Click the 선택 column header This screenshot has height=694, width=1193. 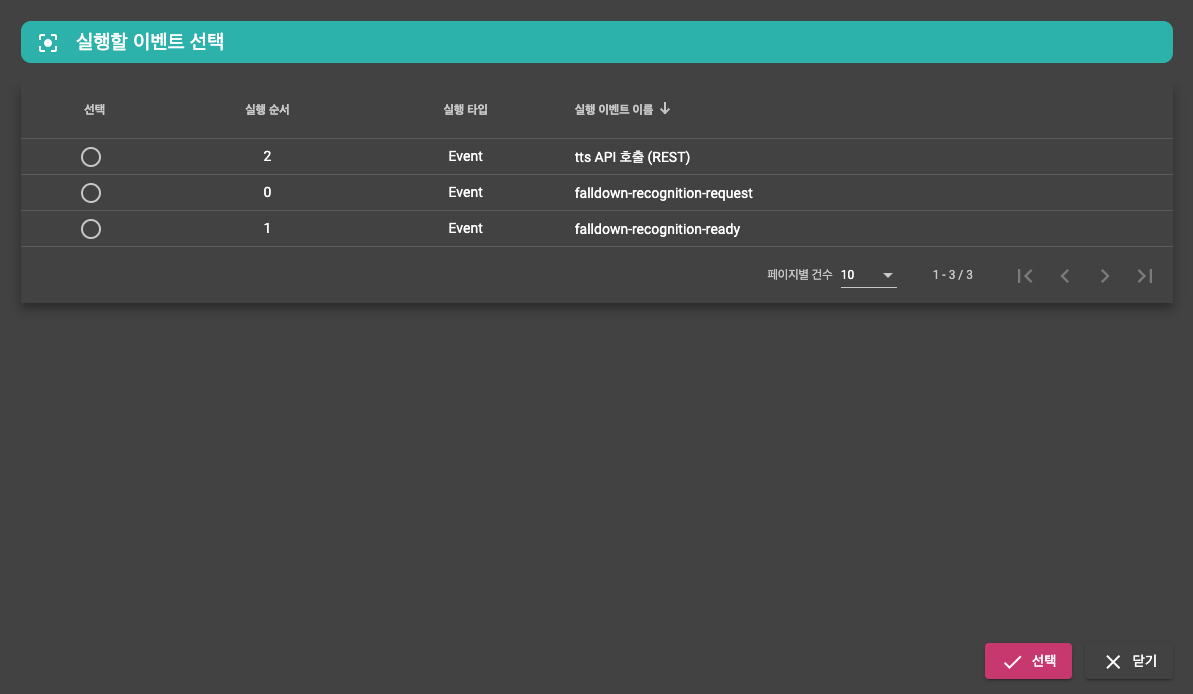click(x=94, y=110)
